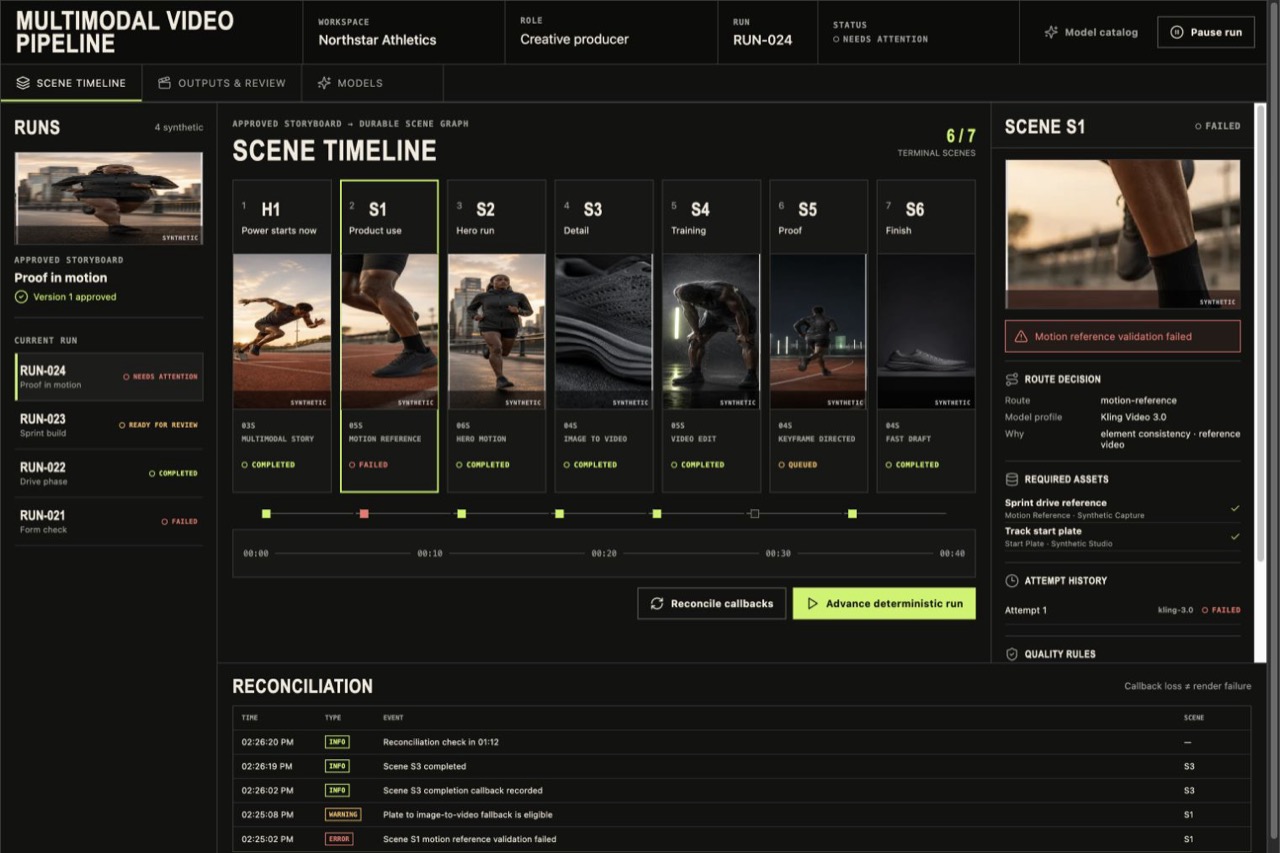The height and width of the screenshot is (853, 1280).
Task: Select the S1 Product use scene card
Action: click(x=389, y=336)
